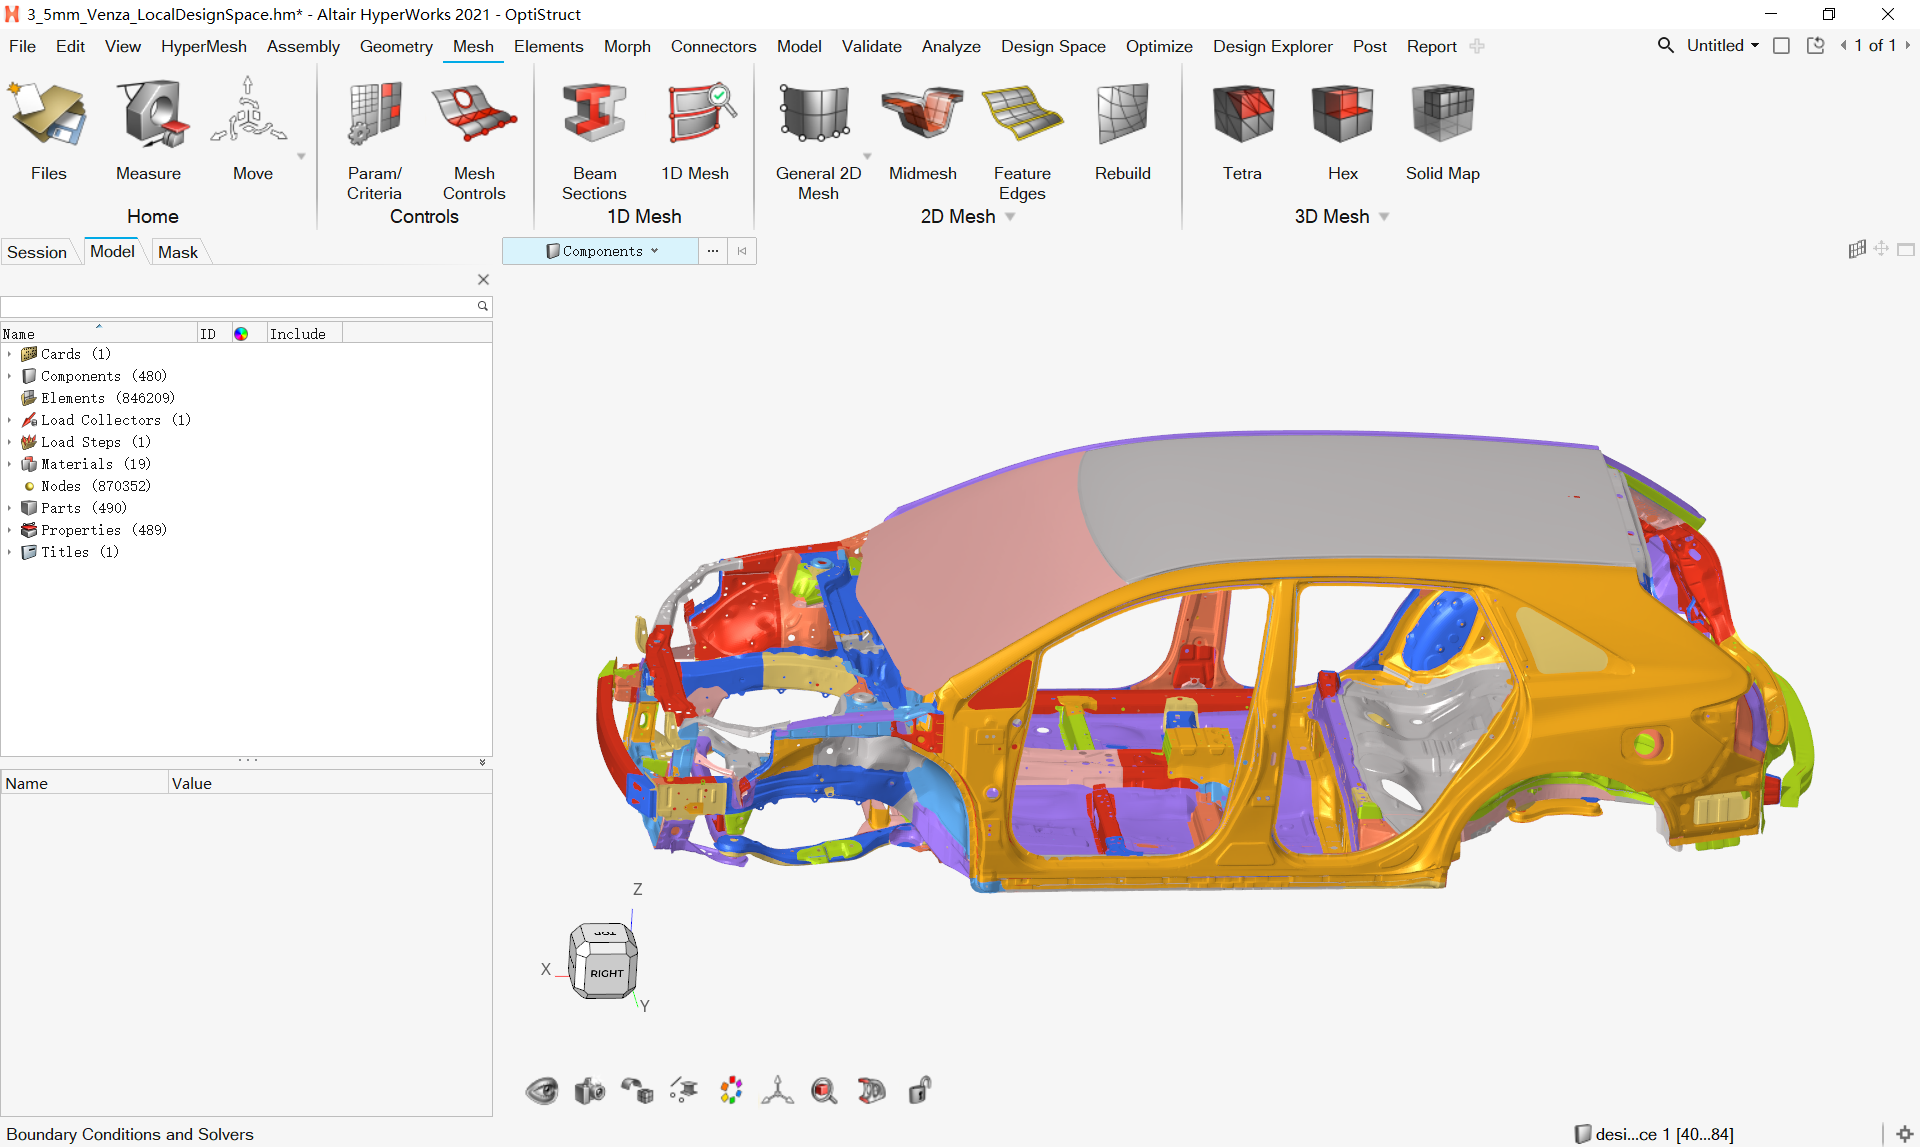Viewport: 1920px width, 1147px height.
Task: Switch to the Mask tab
Action: (178, 252)
